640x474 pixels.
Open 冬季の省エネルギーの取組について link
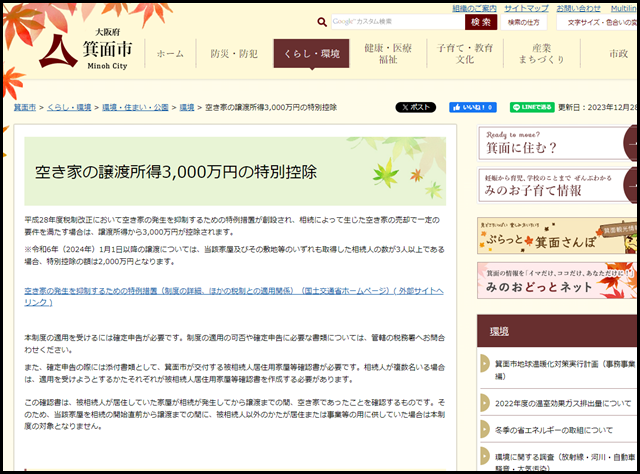pos(553,430)
